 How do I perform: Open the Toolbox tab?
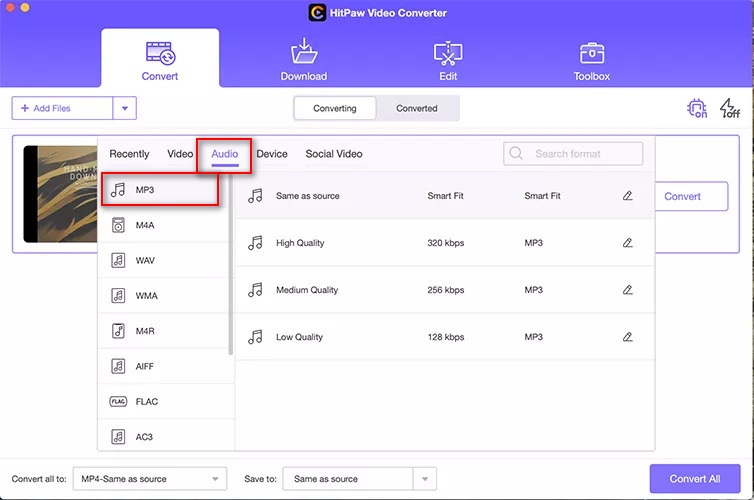(x=591, y=62)
